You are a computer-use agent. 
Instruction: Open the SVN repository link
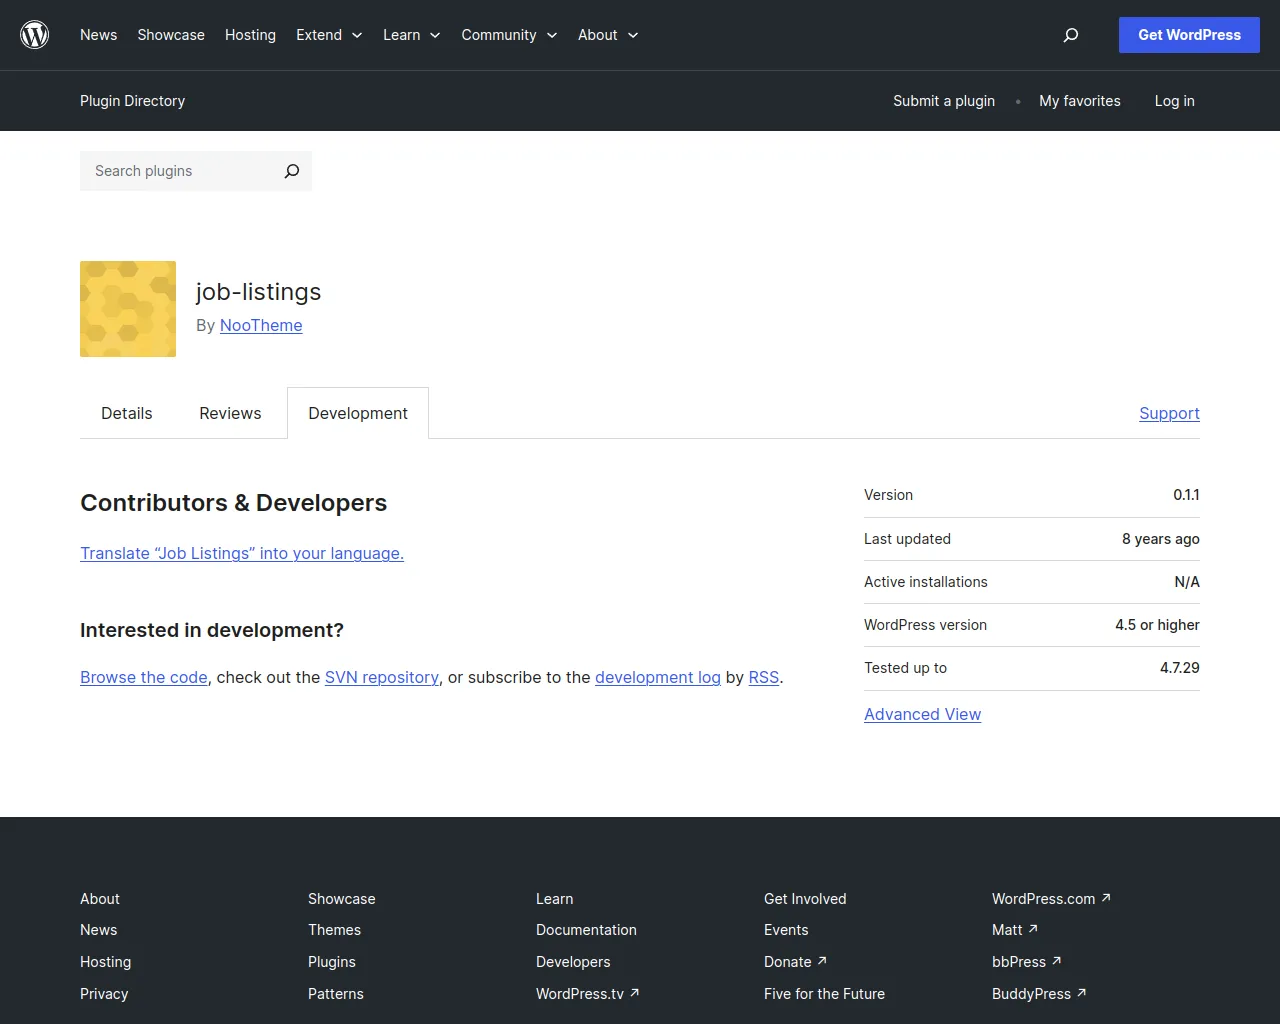[382, 677]
